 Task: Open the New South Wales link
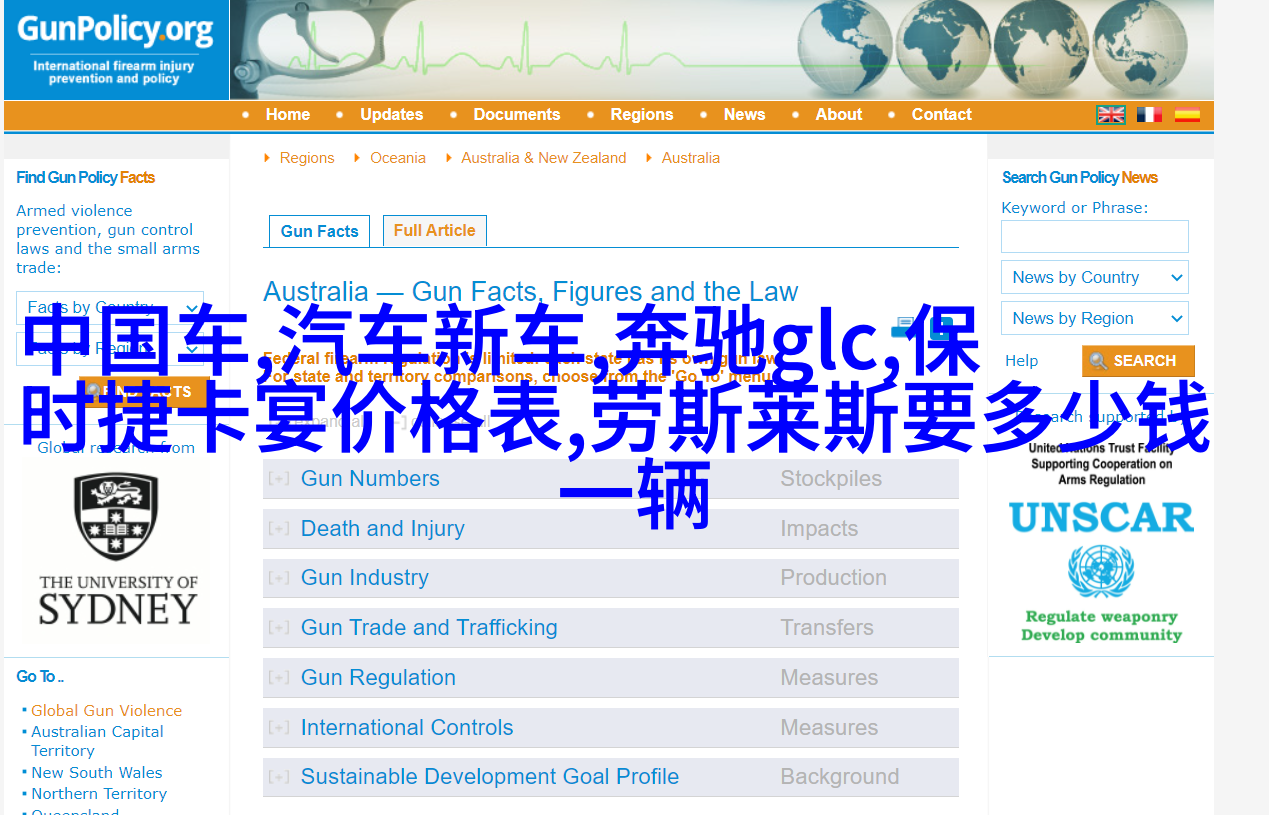[97, 773]
